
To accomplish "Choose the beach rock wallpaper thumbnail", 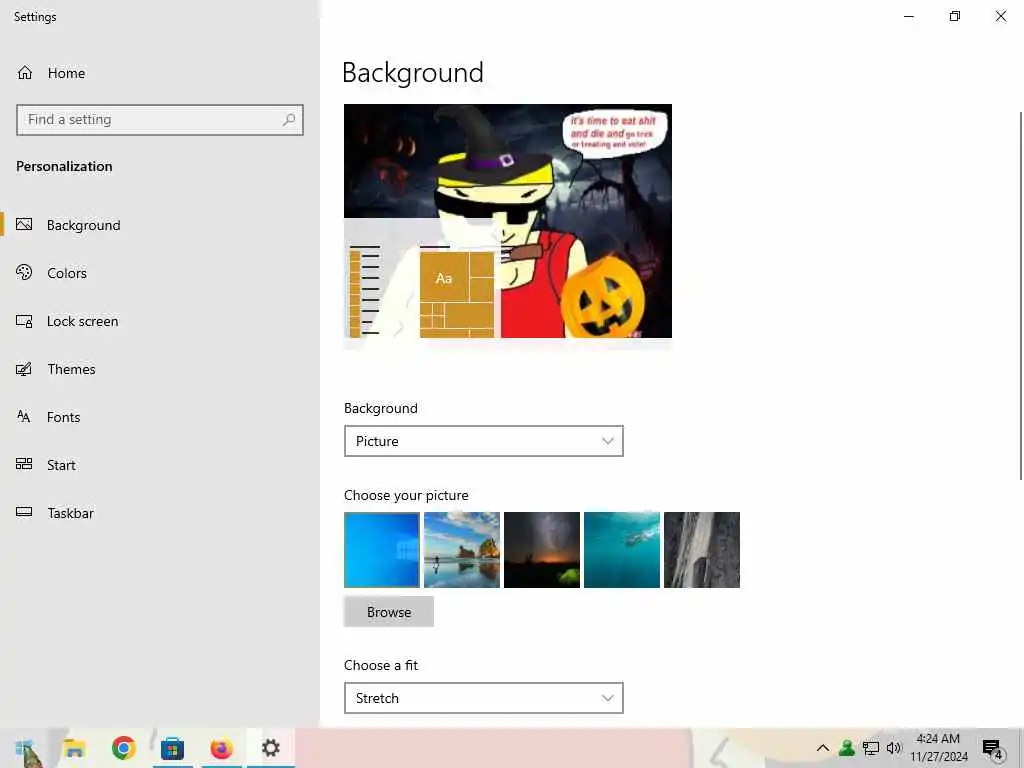I will click(x=462, y=550).
